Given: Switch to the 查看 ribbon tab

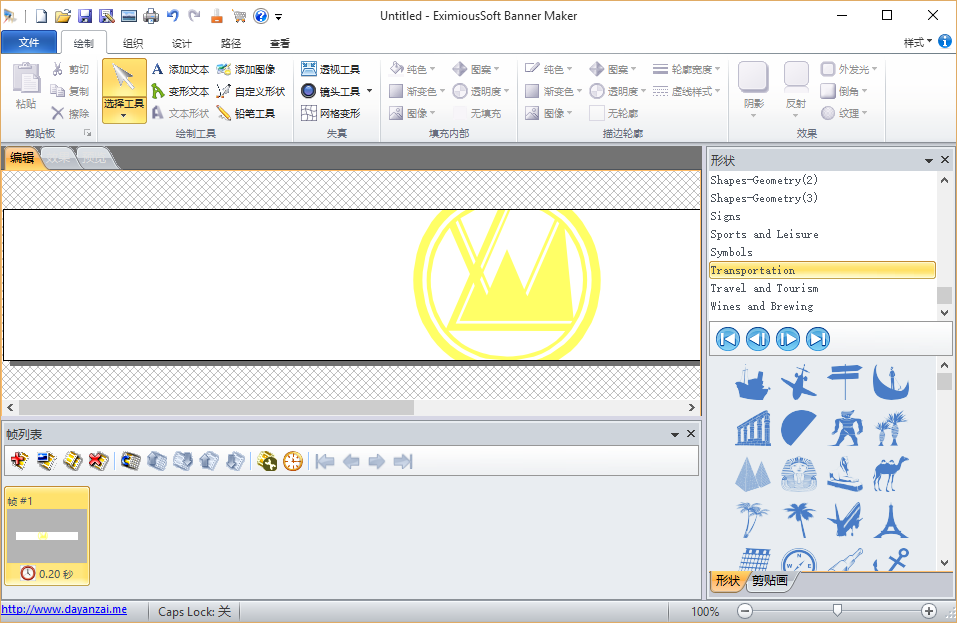Looking at the screenshot, I should pyautogui.click(x=280, y=43).
